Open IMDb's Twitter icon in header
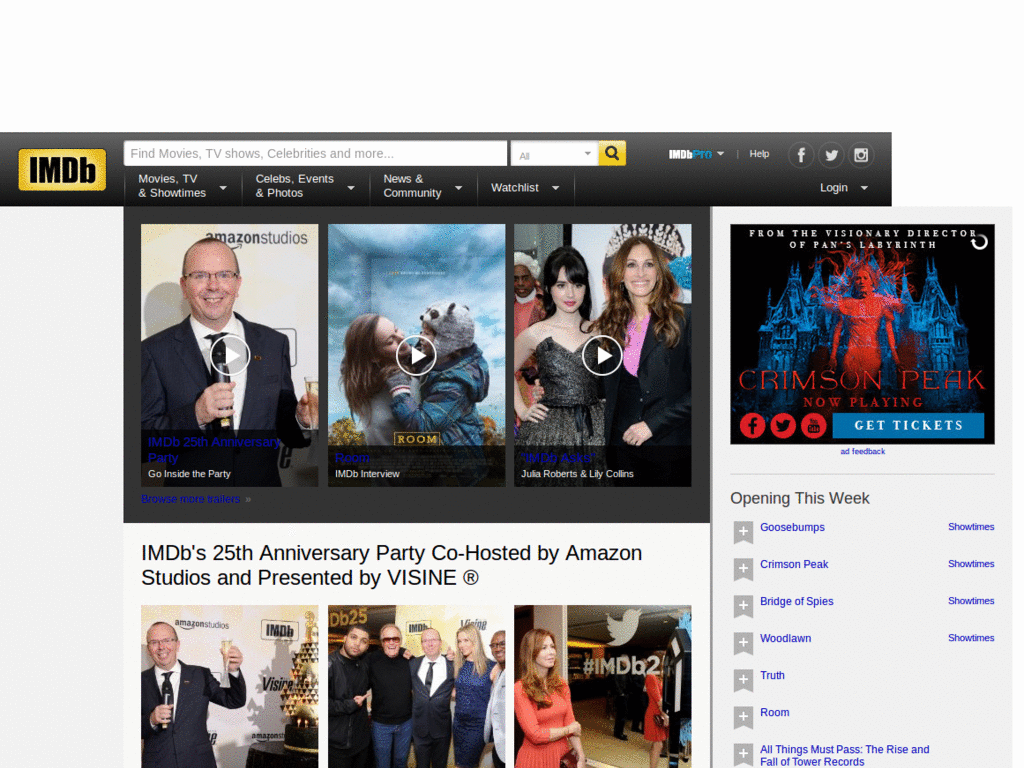1024x768 pixels. (831, 155)
